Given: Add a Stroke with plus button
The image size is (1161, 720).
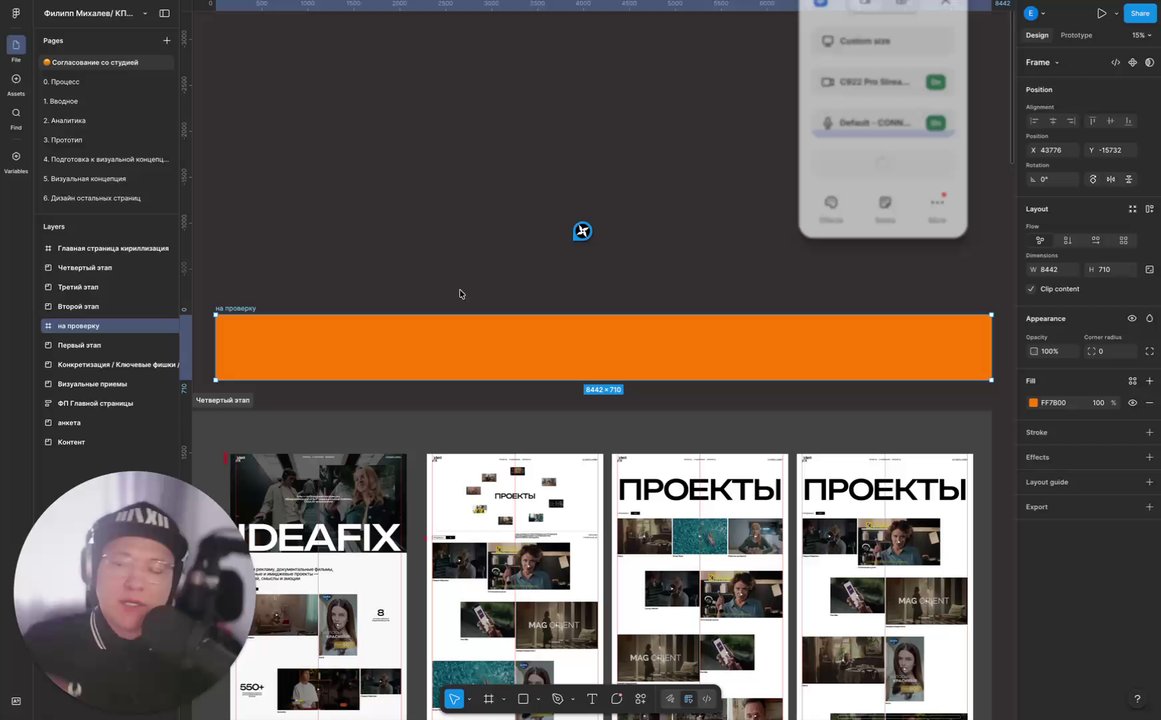Looking at the screenshot, I should click(1149, 433).
